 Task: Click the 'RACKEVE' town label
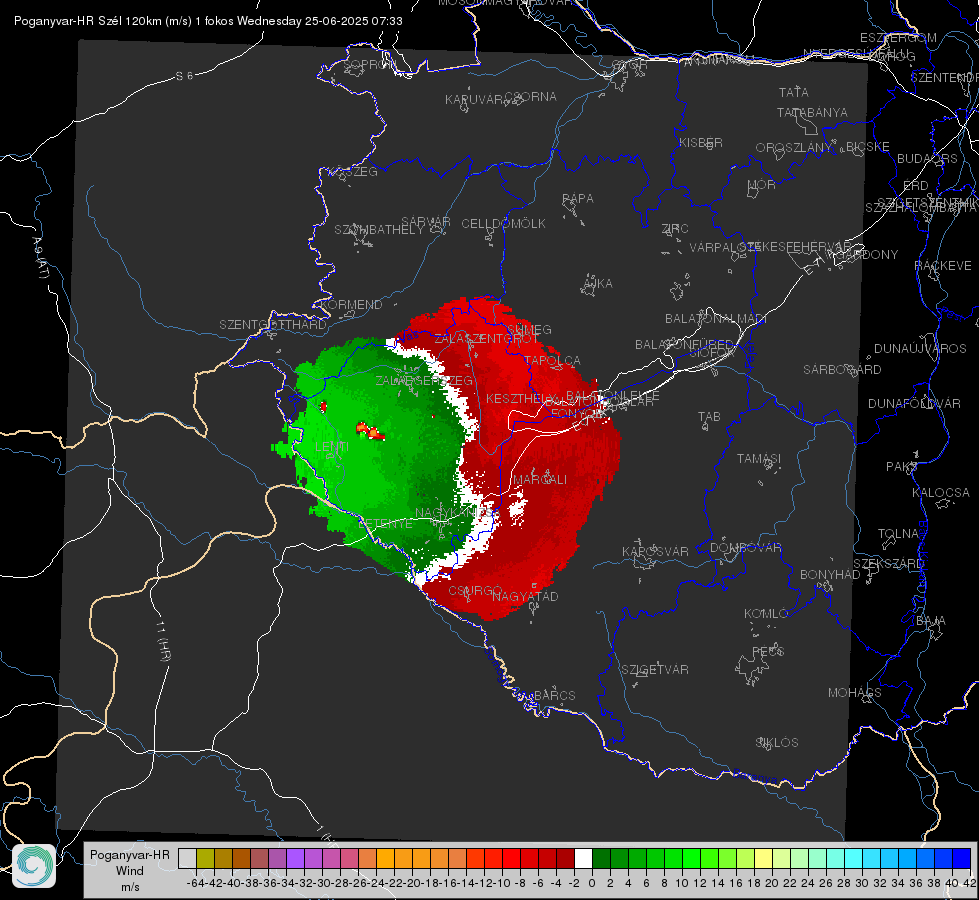[x=943, y=266]
